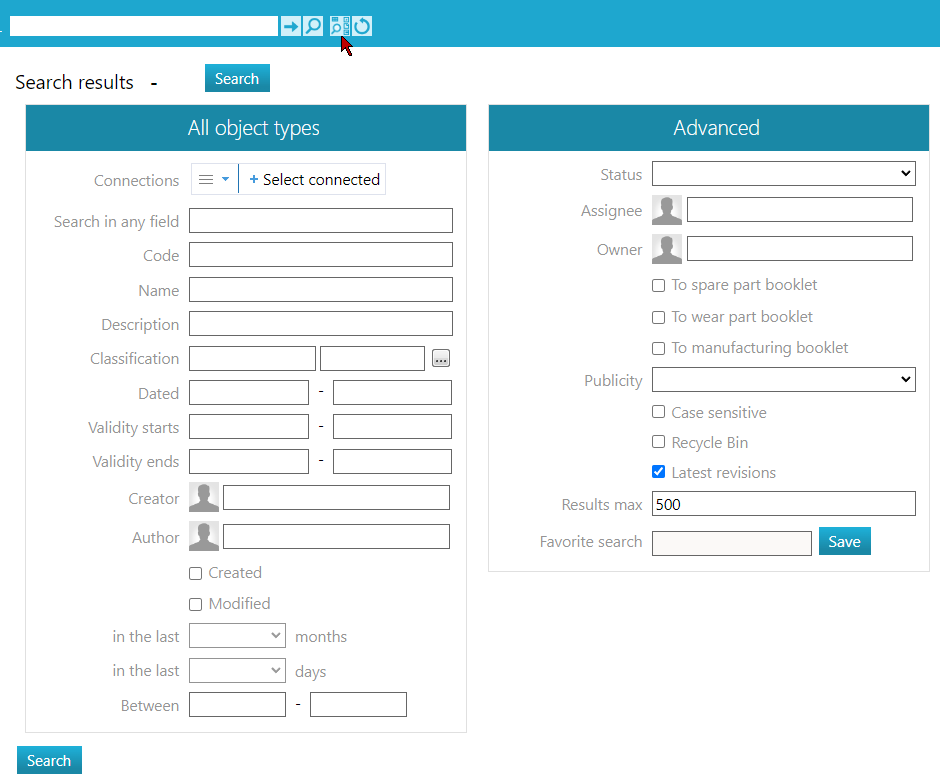Click the Assignee user picker avatar

pyautogui.click(x=667, y=210)
